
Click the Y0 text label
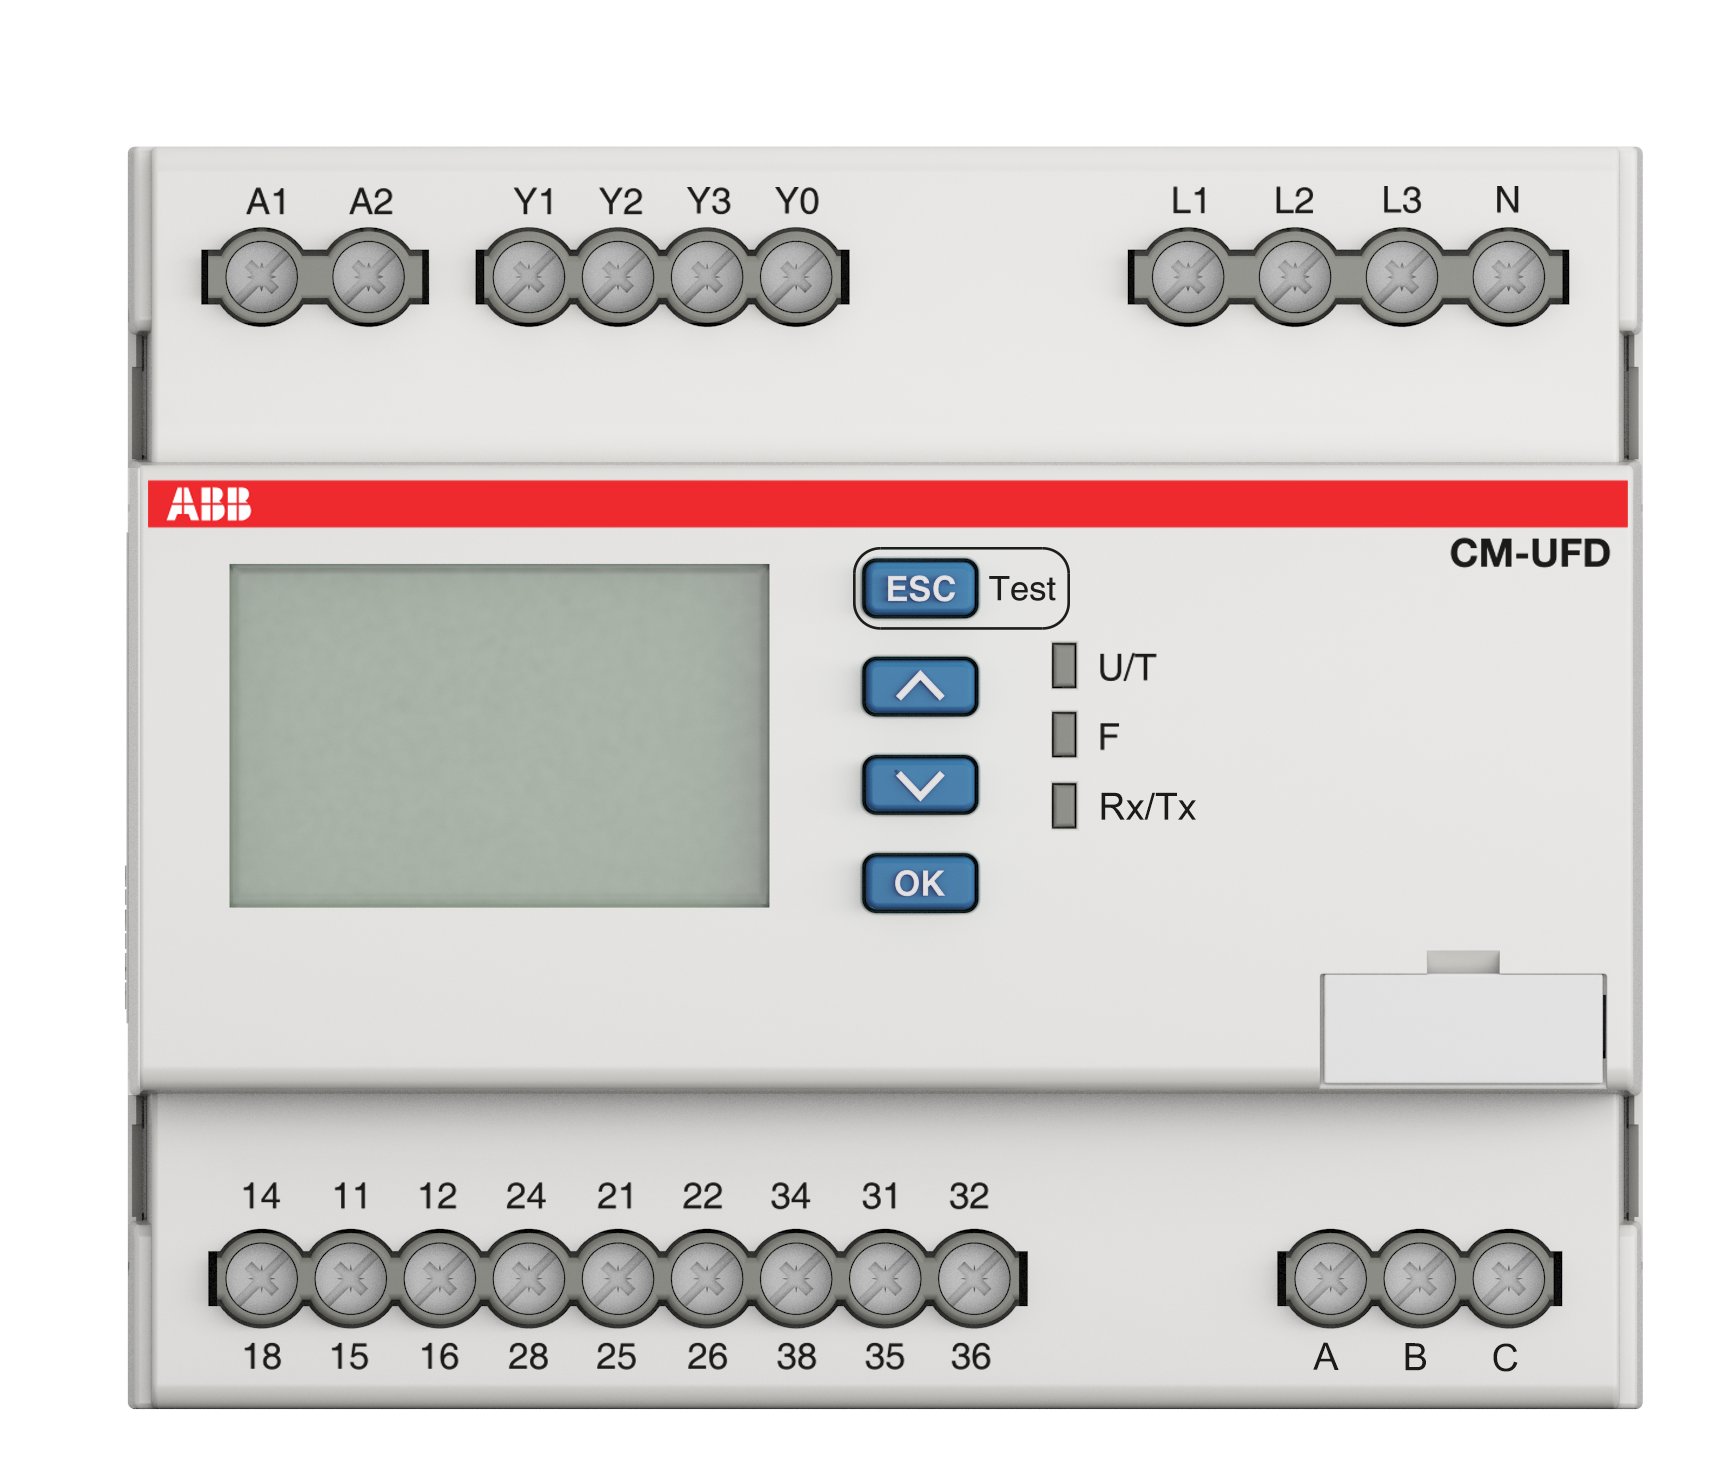point(797,202)
